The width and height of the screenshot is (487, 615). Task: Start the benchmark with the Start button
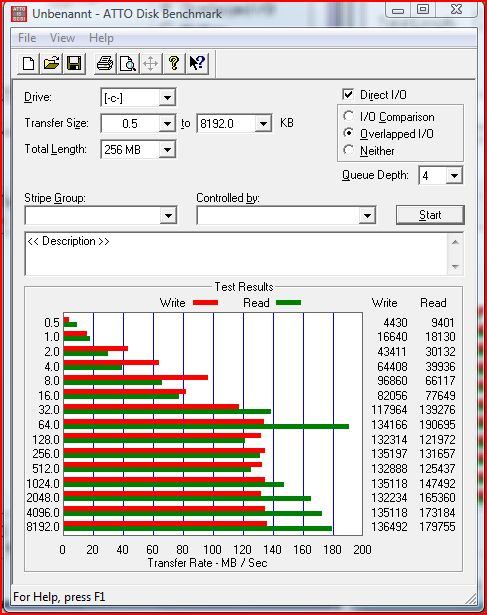(430, 215)
